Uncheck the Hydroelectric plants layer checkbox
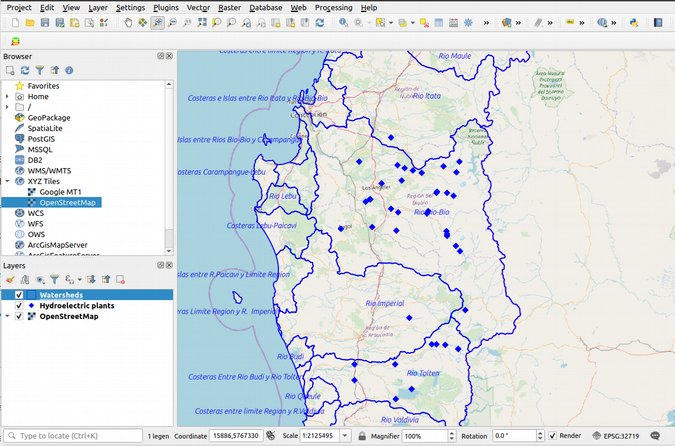This screenshot has width=675, height=446. point(19,306)
